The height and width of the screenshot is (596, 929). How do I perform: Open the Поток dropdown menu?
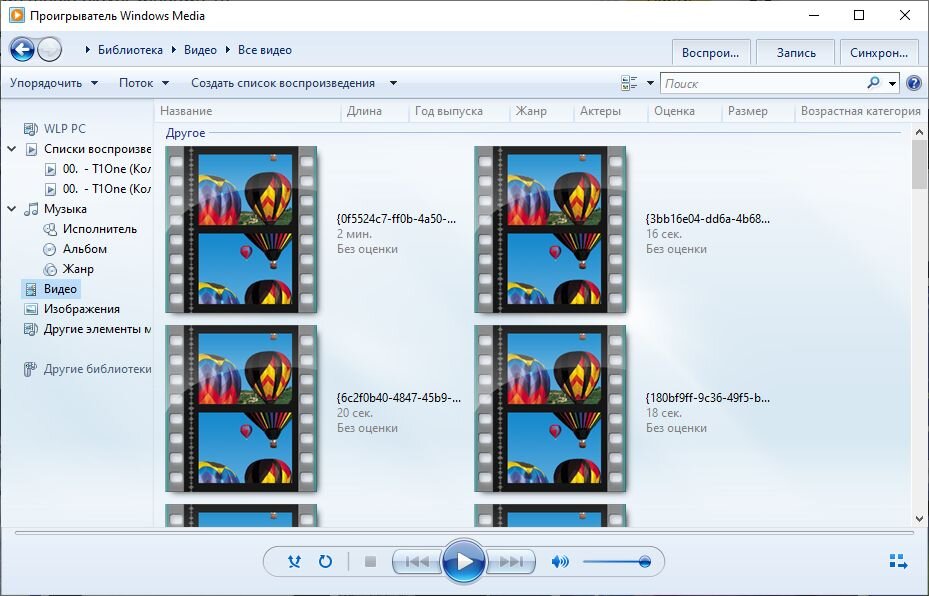(143, 83)
